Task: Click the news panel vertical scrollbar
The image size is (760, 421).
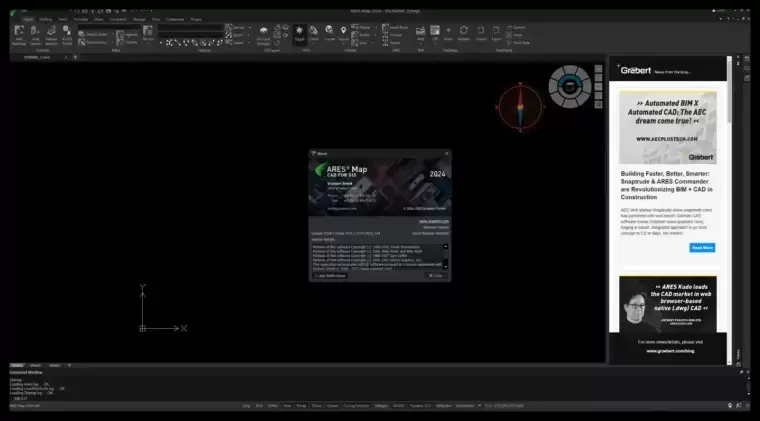Action: coord(729,210)
